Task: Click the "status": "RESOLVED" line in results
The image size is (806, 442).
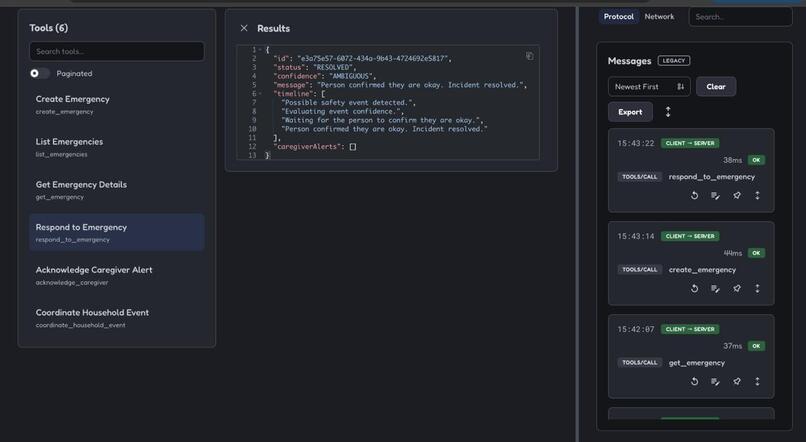Action: tap(315, 67)
